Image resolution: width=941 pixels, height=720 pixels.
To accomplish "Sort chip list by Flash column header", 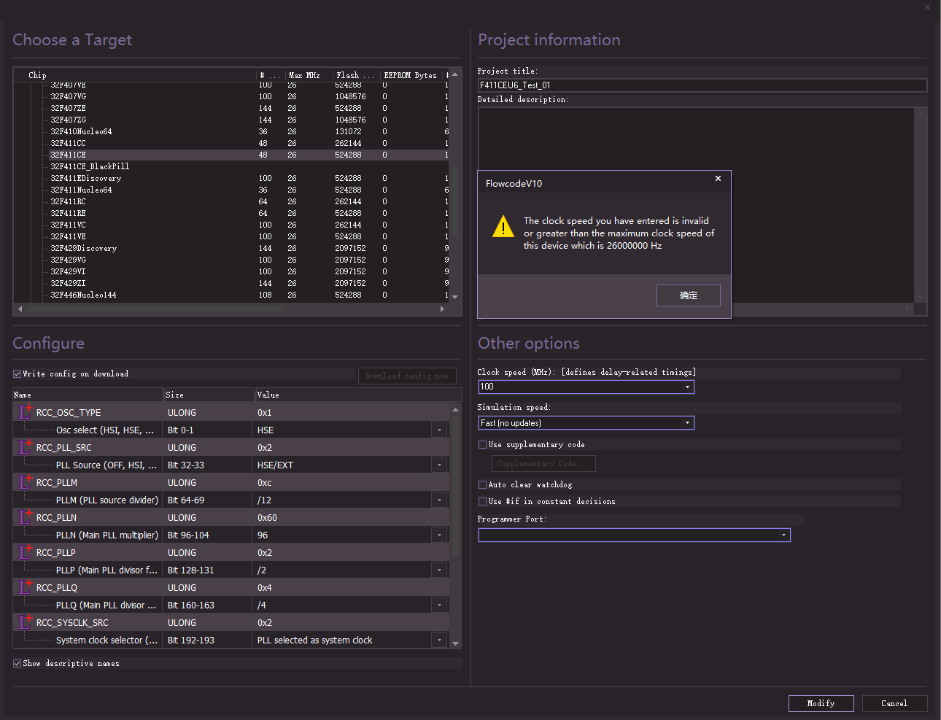I will click(355, 75).
